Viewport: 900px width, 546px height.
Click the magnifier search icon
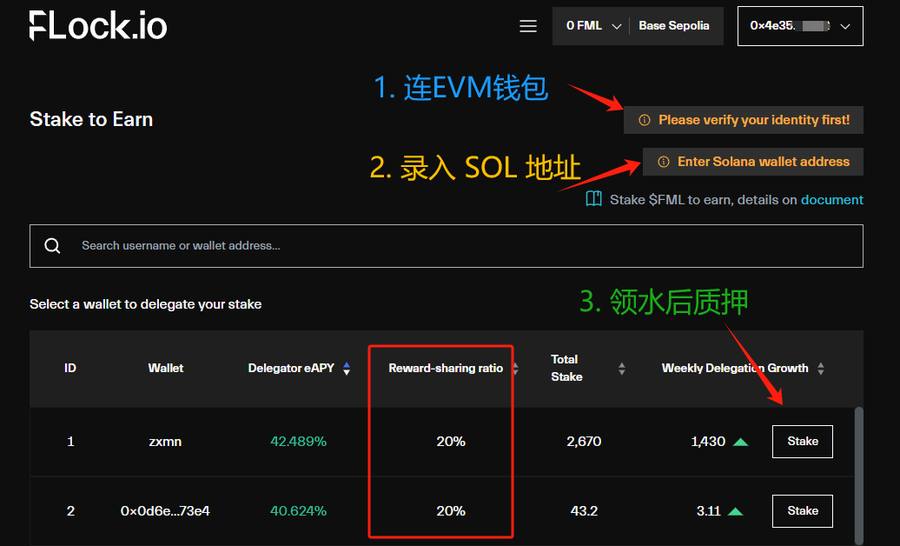[52, 246]
